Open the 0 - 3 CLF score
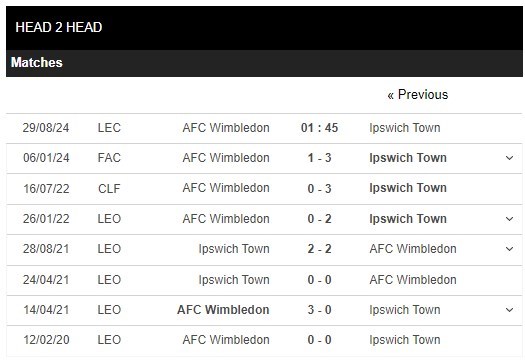This screenshot has width=525, height=361. click(x=319, y=189)
